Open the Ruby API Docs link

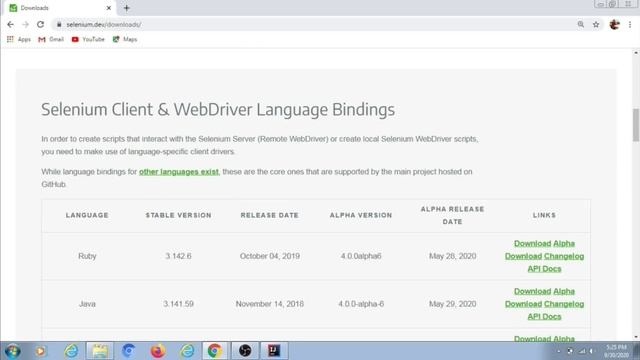click(x=544, y=269)
